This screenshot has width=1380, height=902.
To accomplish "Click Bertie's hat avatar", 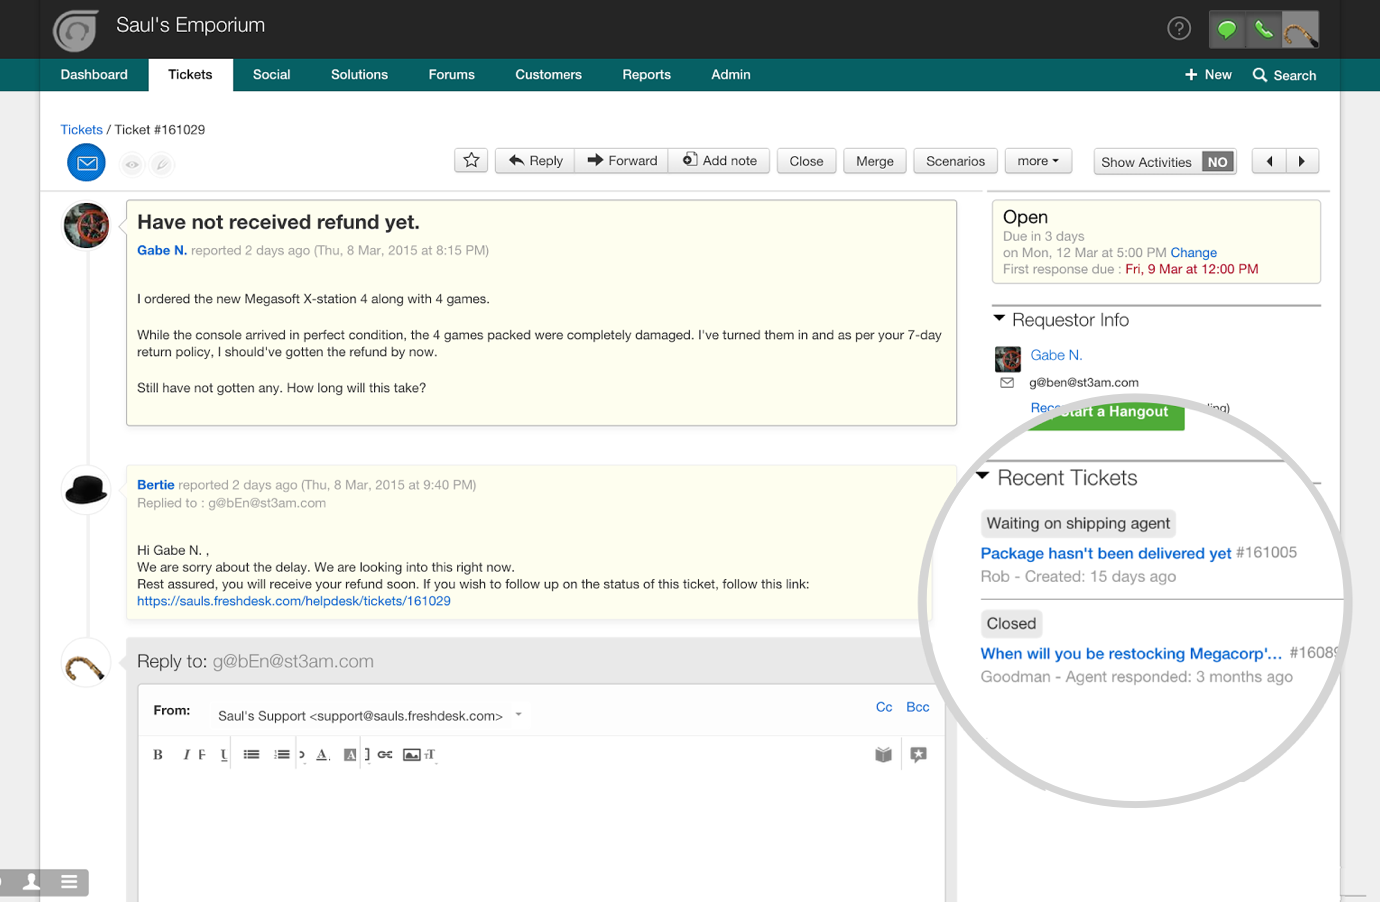I will tap(86, 490).
